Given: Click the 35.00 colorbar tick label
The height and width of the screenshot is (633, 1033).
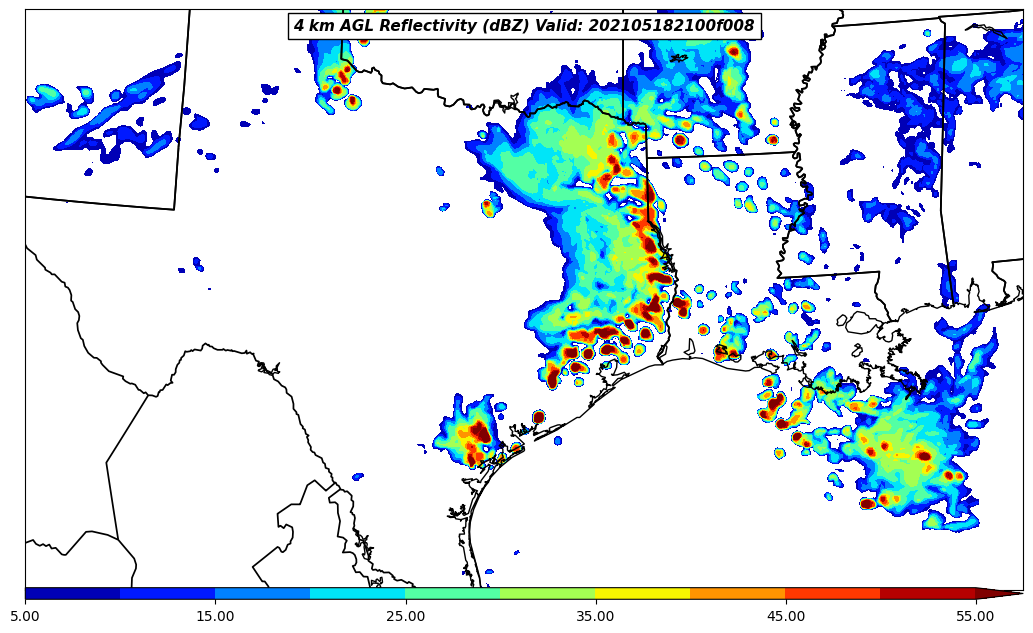Looking at the screenshot, I should coord(595,616).
